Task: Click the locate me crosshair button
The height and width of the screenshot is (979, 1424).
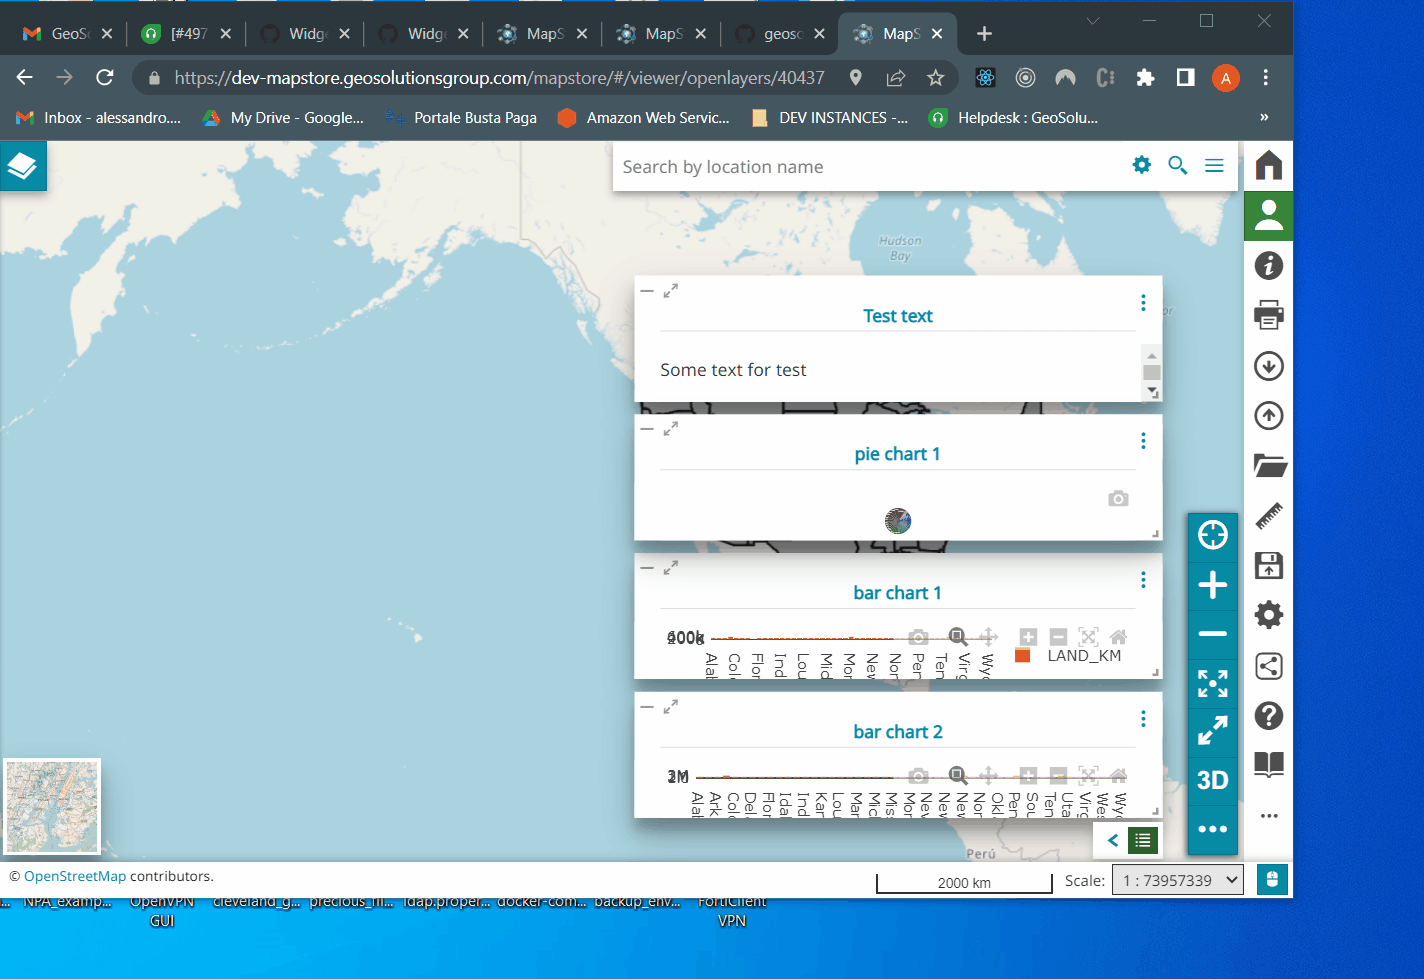Action: click(x=1213, y=535)
